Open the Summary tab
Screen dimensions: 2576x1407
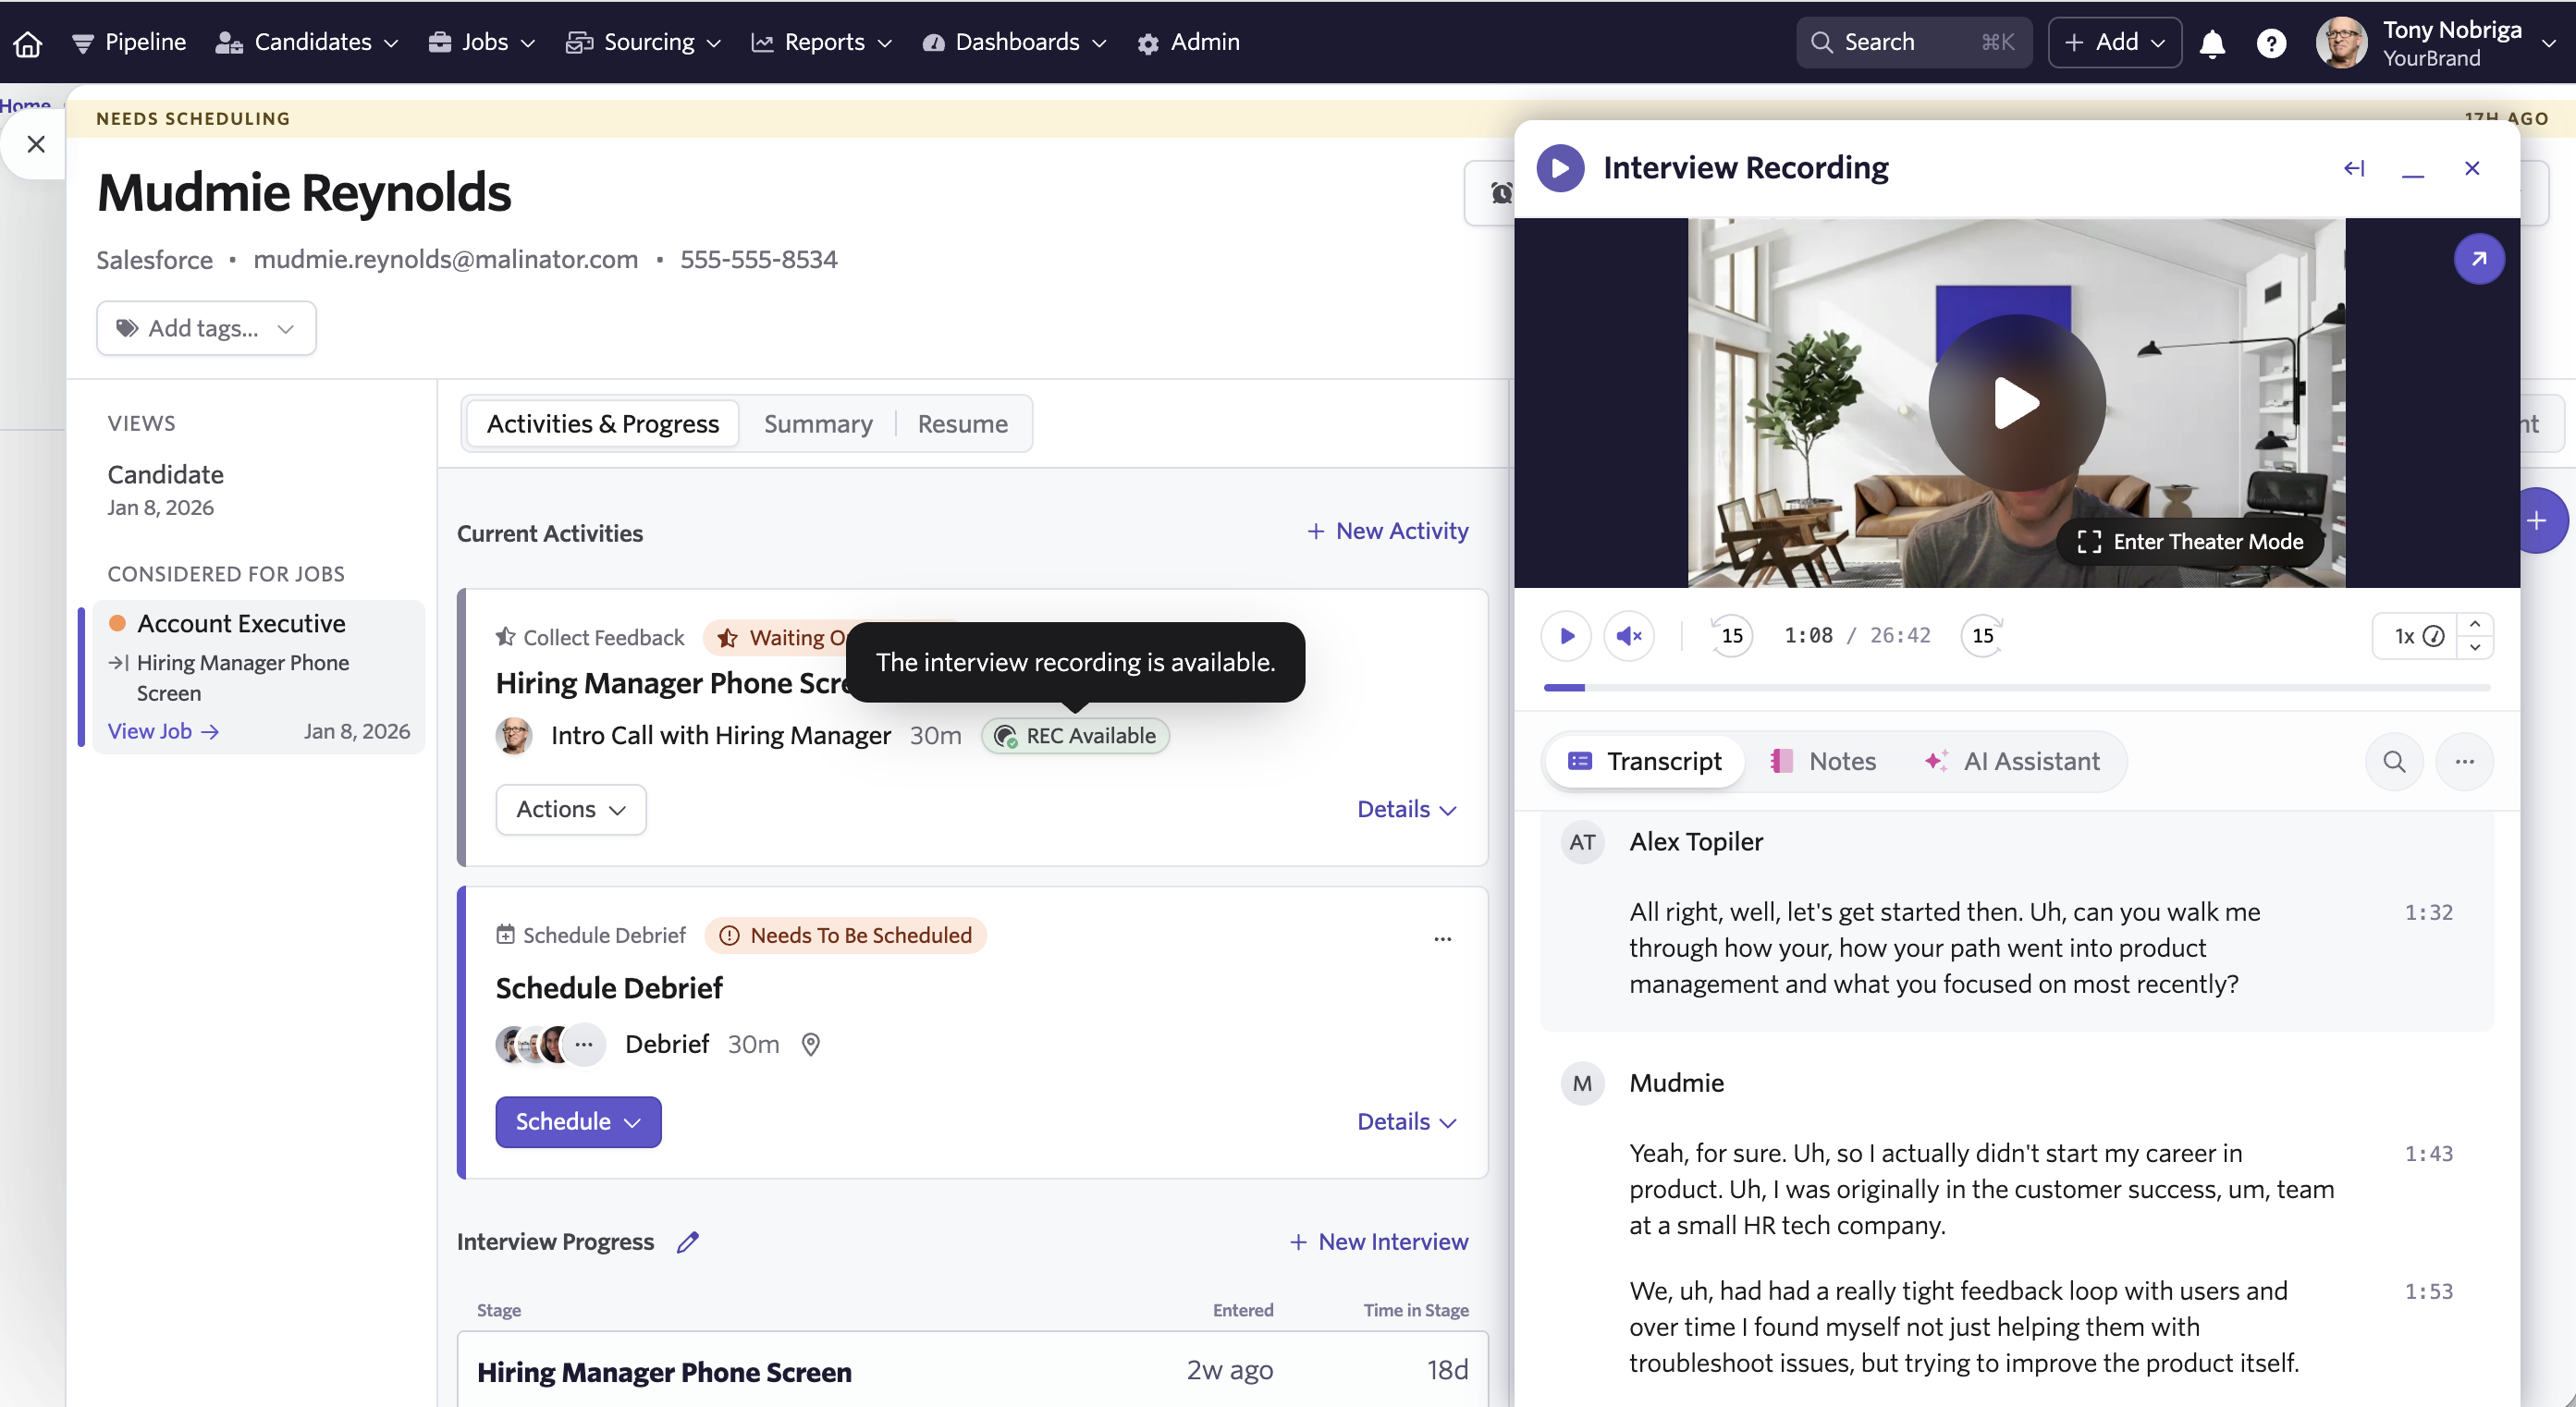point(817,424)
